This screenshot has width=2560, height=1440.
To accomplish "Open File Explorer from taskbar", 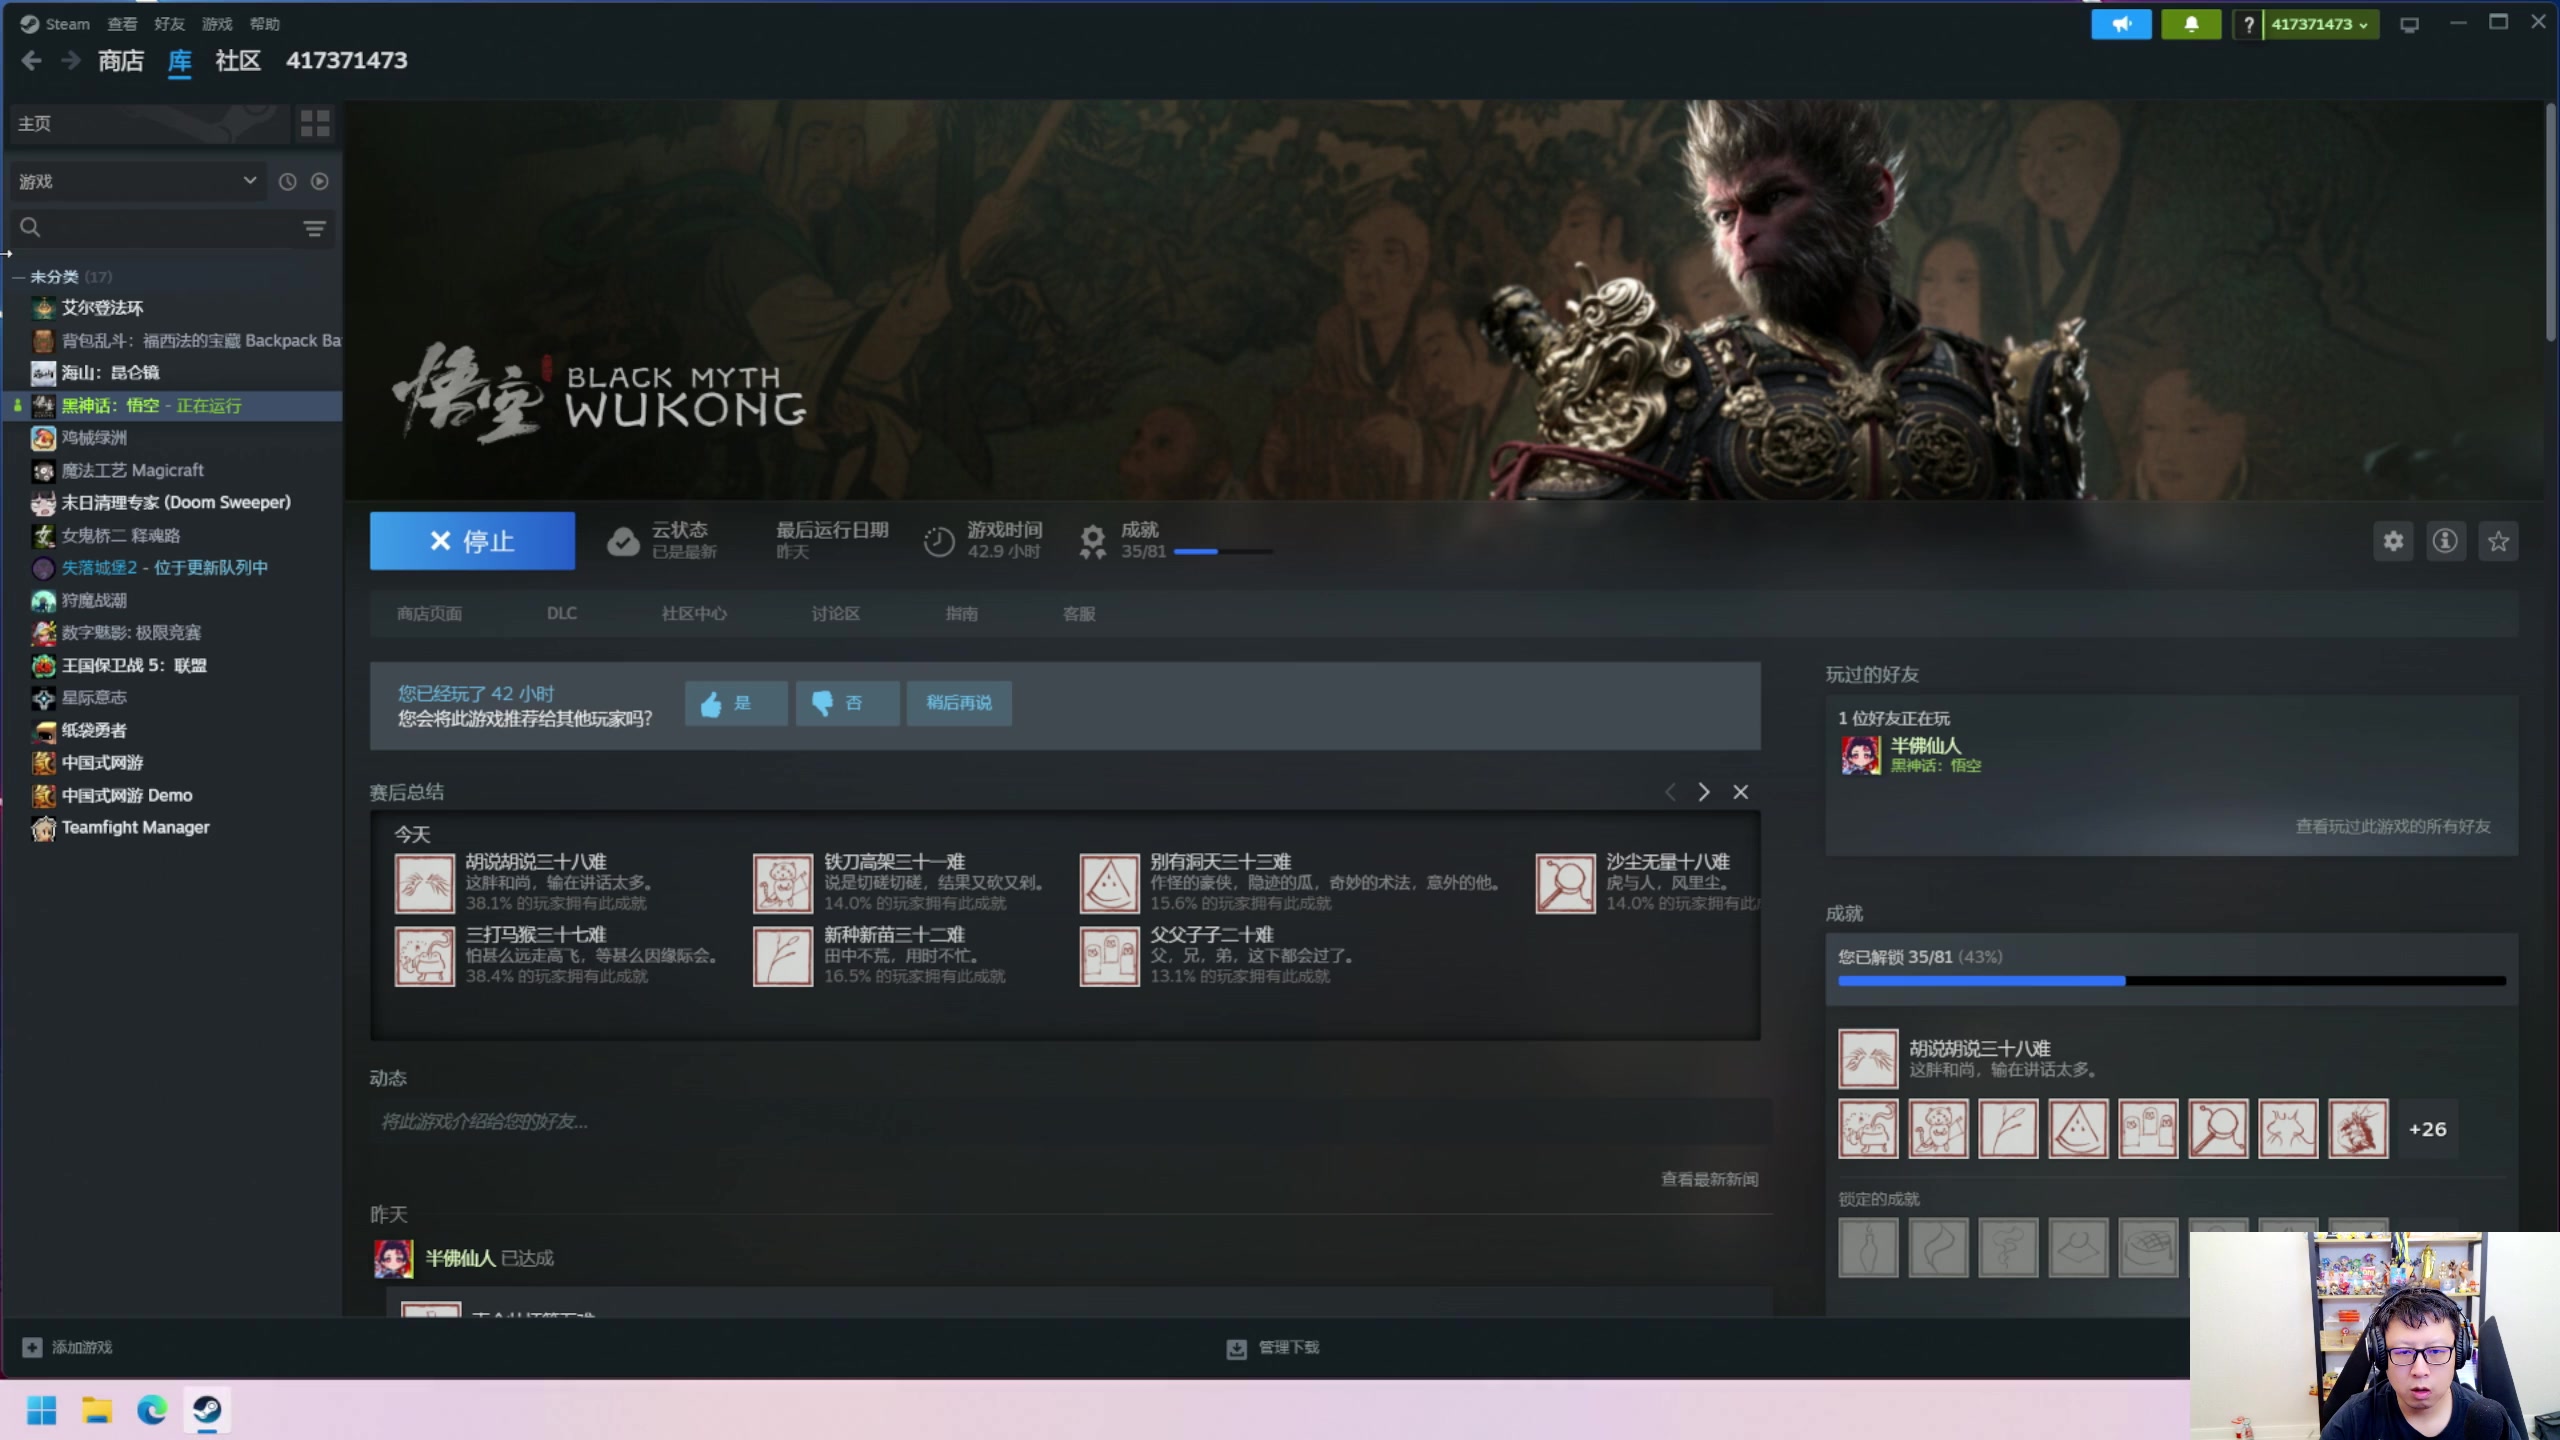I will point(97,1410).
